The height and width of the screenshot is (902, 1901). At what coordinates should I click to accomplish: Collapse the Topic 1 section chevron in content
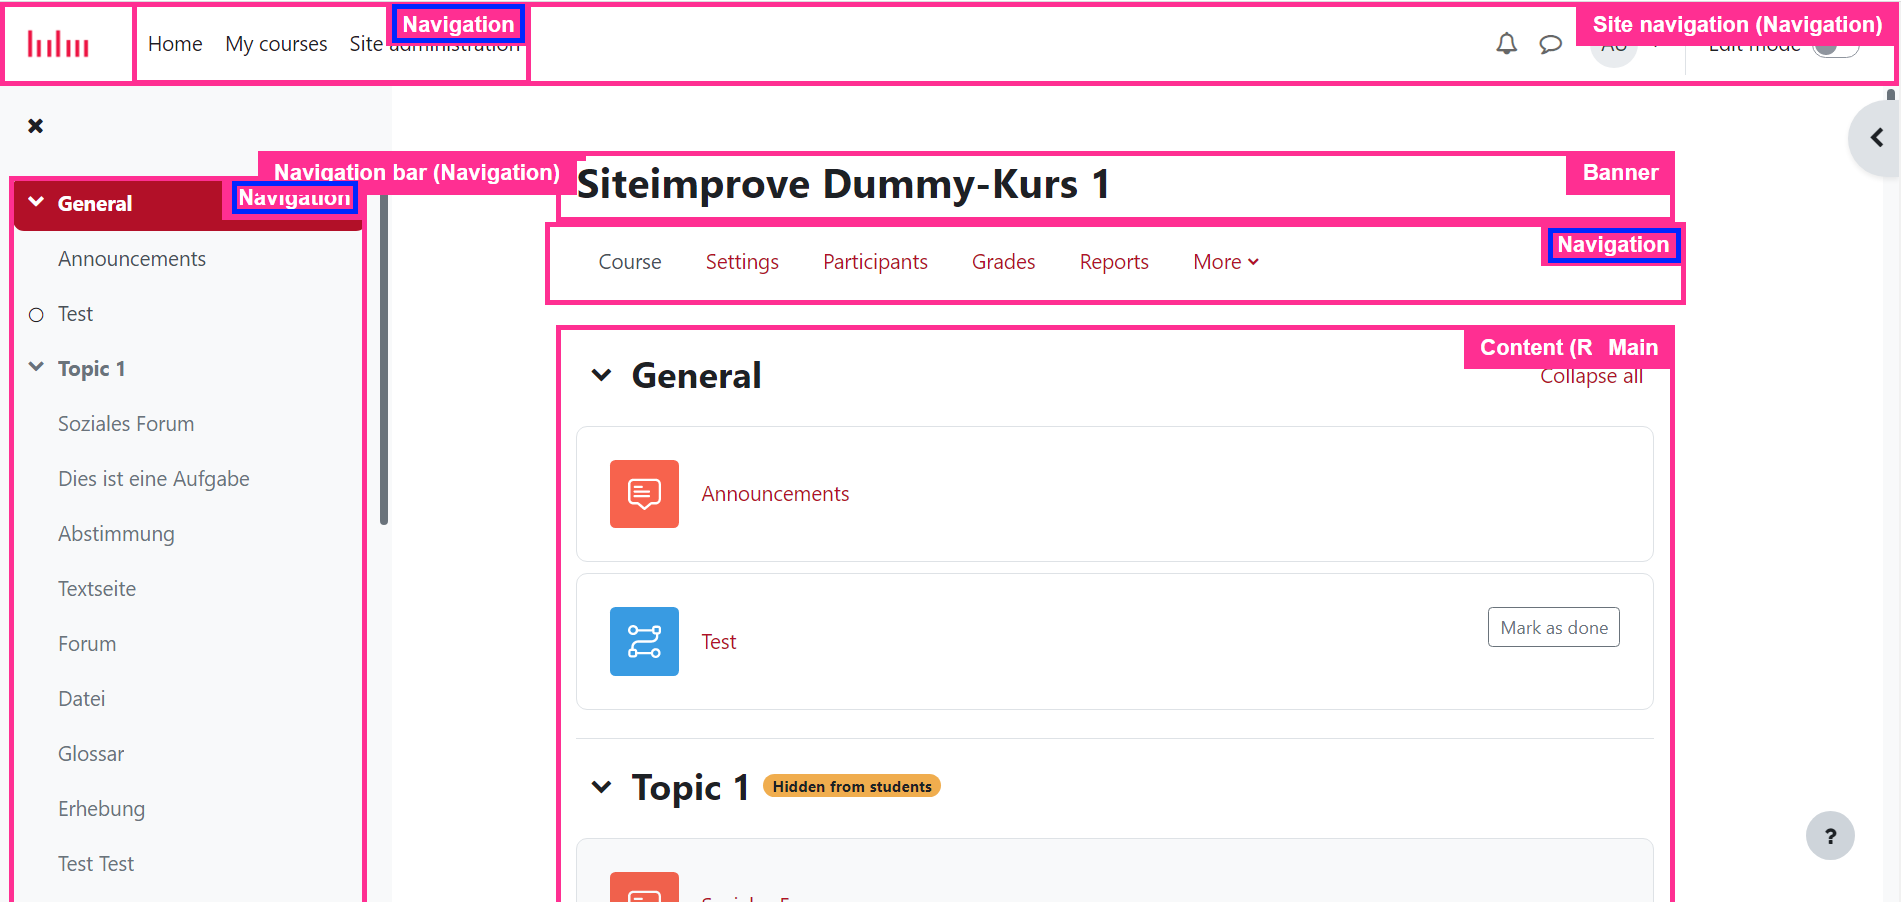coord(601,787)
